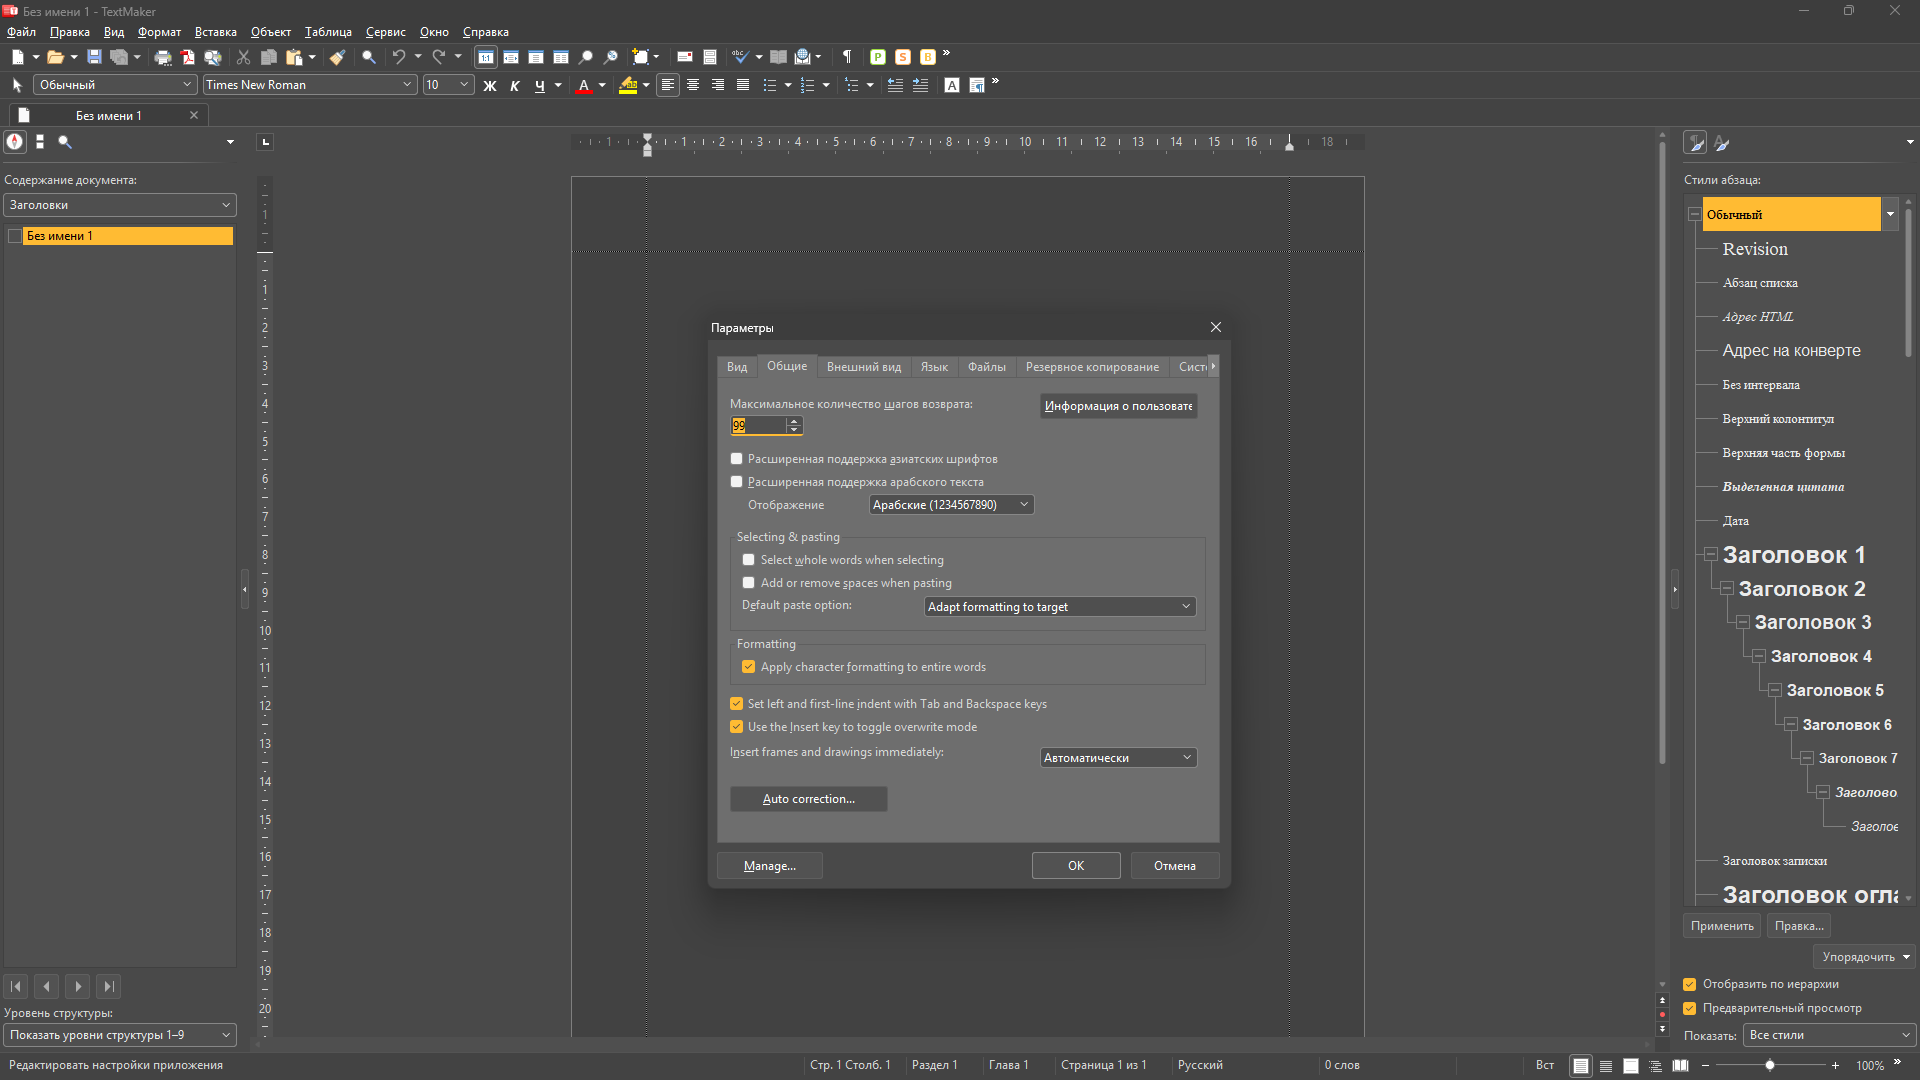Open paragraph style 'Обычный' toolbar dropdown

pyautogui.click(x=115, y=85)
